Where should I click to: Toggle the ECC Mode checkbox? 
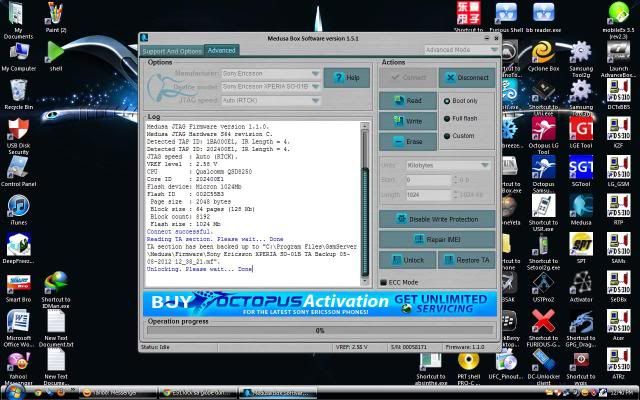[x=383, y=282]
